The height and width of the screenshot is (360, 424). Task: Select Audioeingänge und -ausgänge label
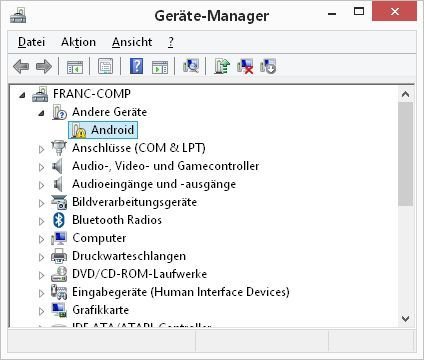point(154,184)
